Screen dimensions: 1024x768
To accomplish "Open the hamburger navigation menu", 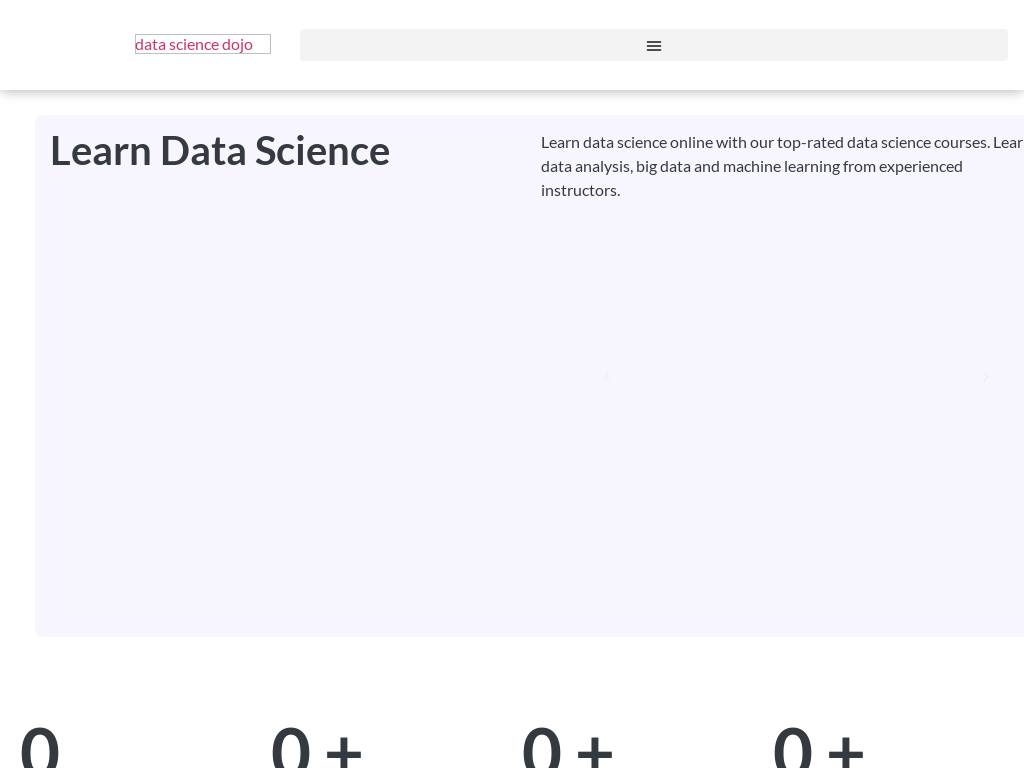I will [654, 46].
